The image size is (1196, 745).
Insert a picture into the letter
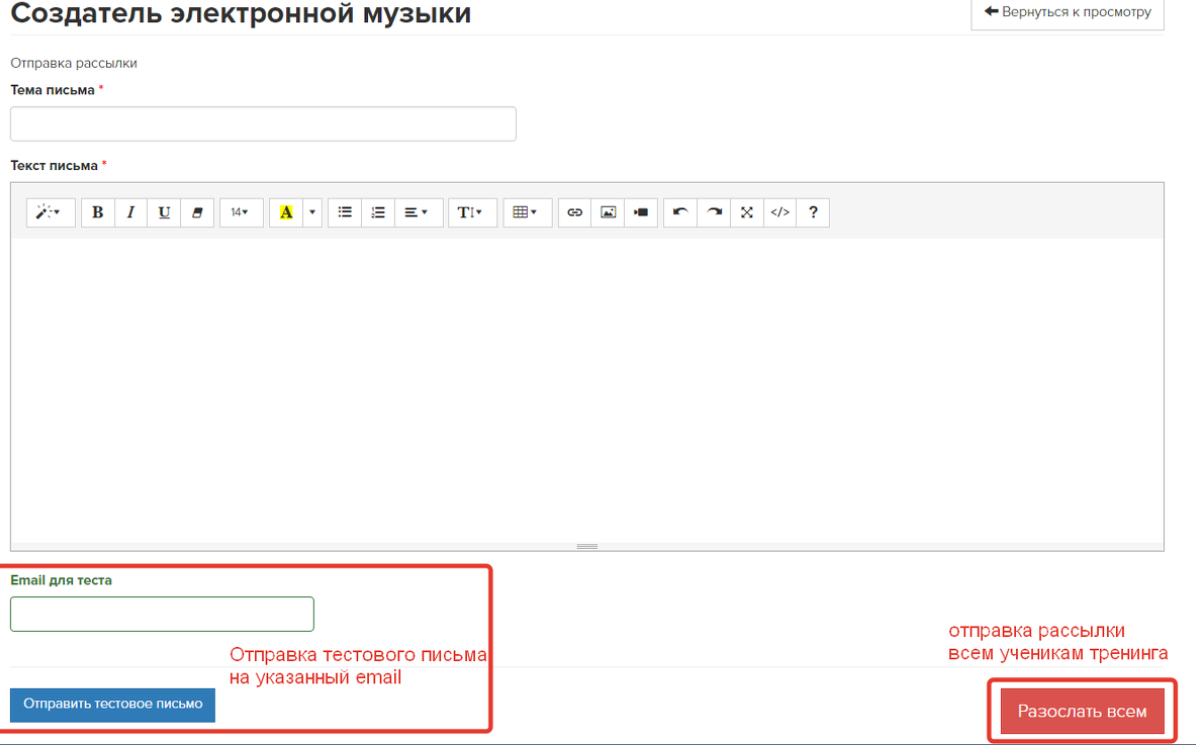coord(608,212)
